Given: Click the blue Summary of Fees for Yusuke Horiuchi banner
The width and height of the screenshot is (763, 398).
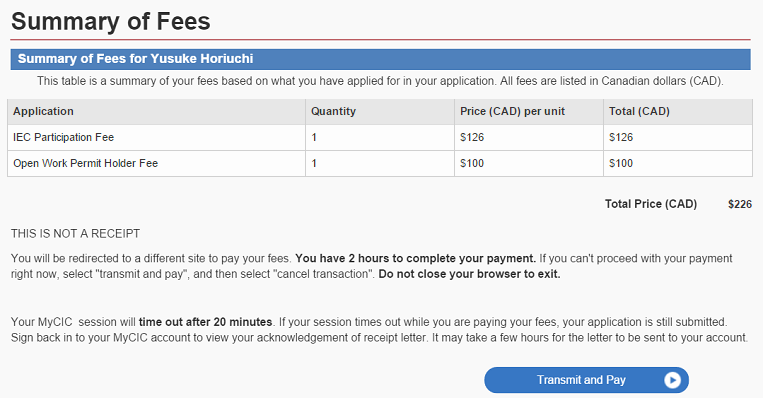Looking at the screenshot, I should (x=381, y=59).
